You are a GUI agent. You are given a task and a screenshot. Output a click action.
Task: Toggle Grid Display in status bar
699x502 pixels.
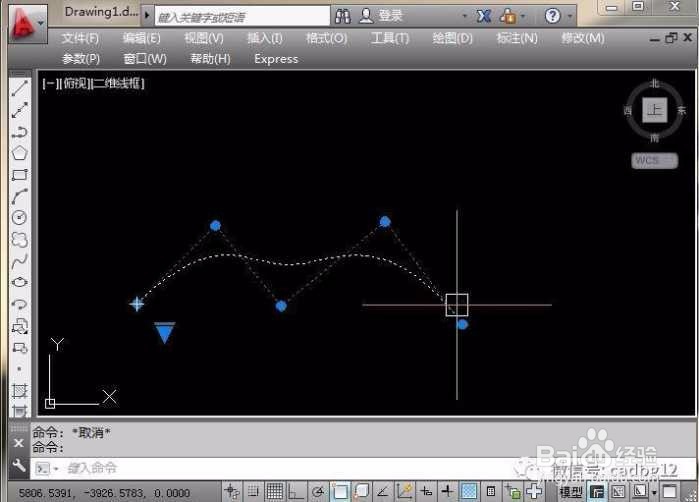pyautogui.click(x=275, y=492)
